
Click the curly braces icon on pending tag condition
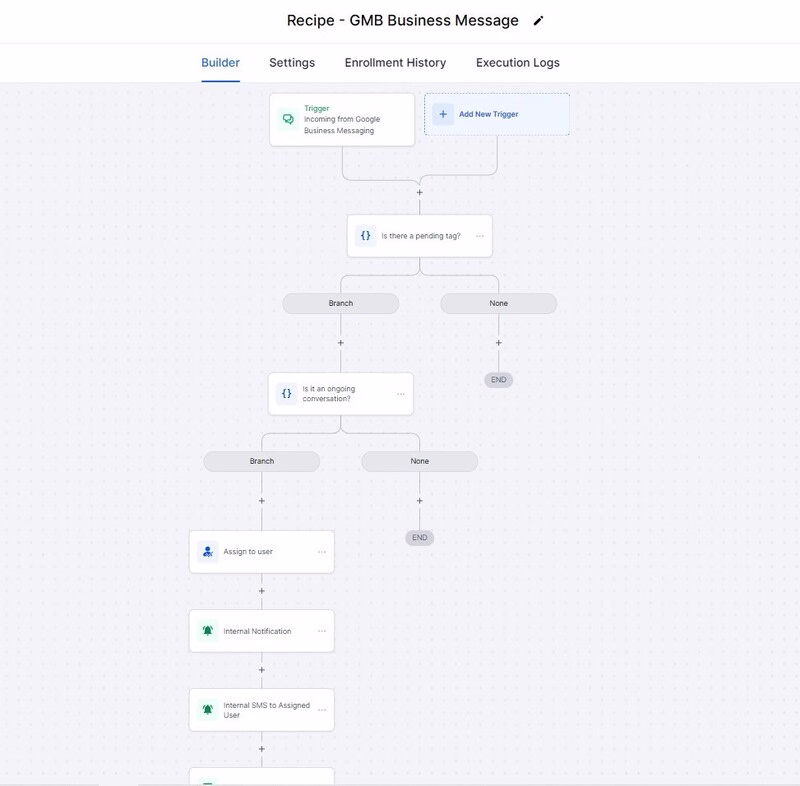pyautogui.click(x=366, y=236)
